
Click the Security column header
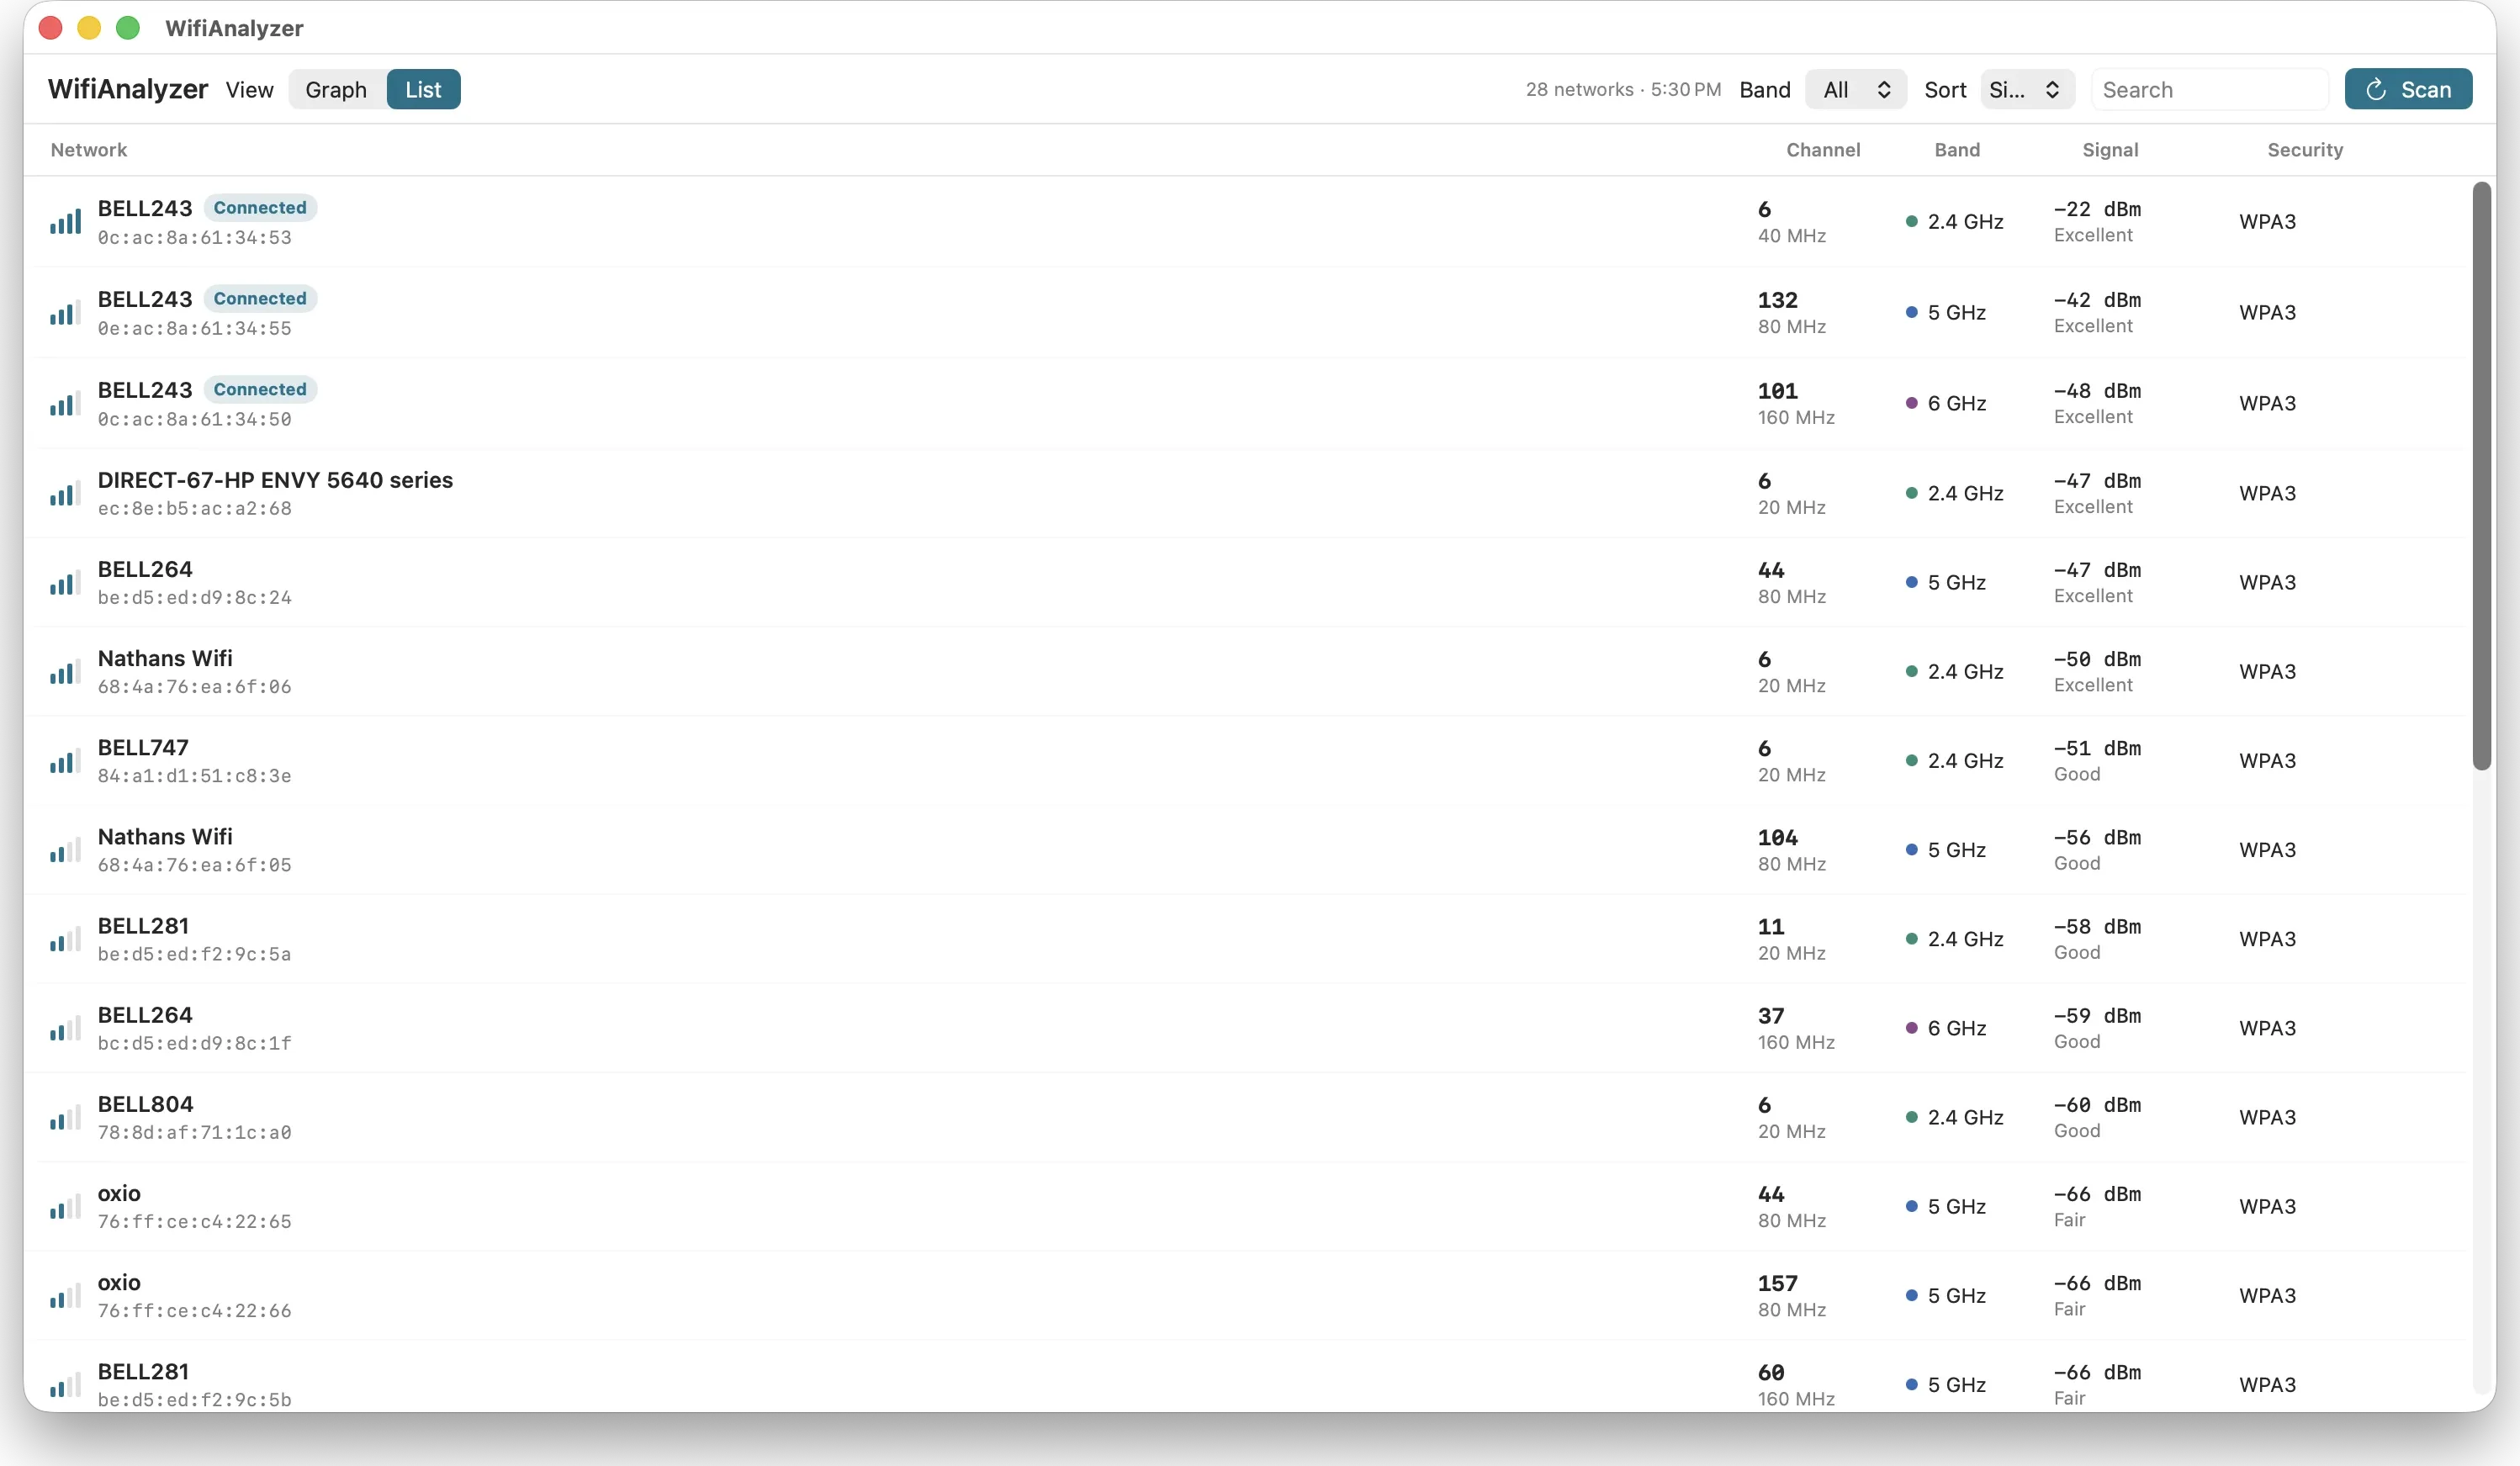click(2305, 150)
